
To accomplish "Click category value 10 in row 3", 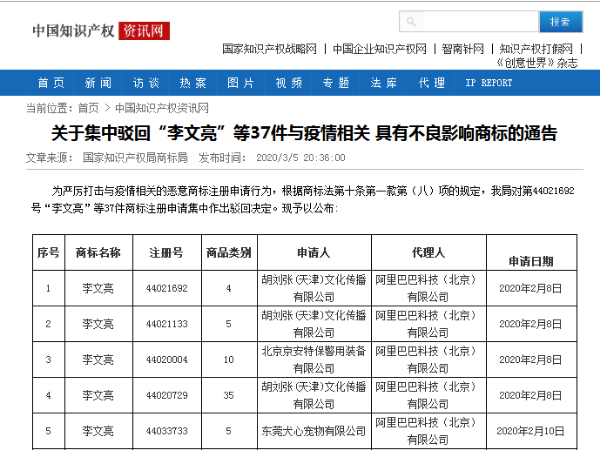I will tap(229, 359).
